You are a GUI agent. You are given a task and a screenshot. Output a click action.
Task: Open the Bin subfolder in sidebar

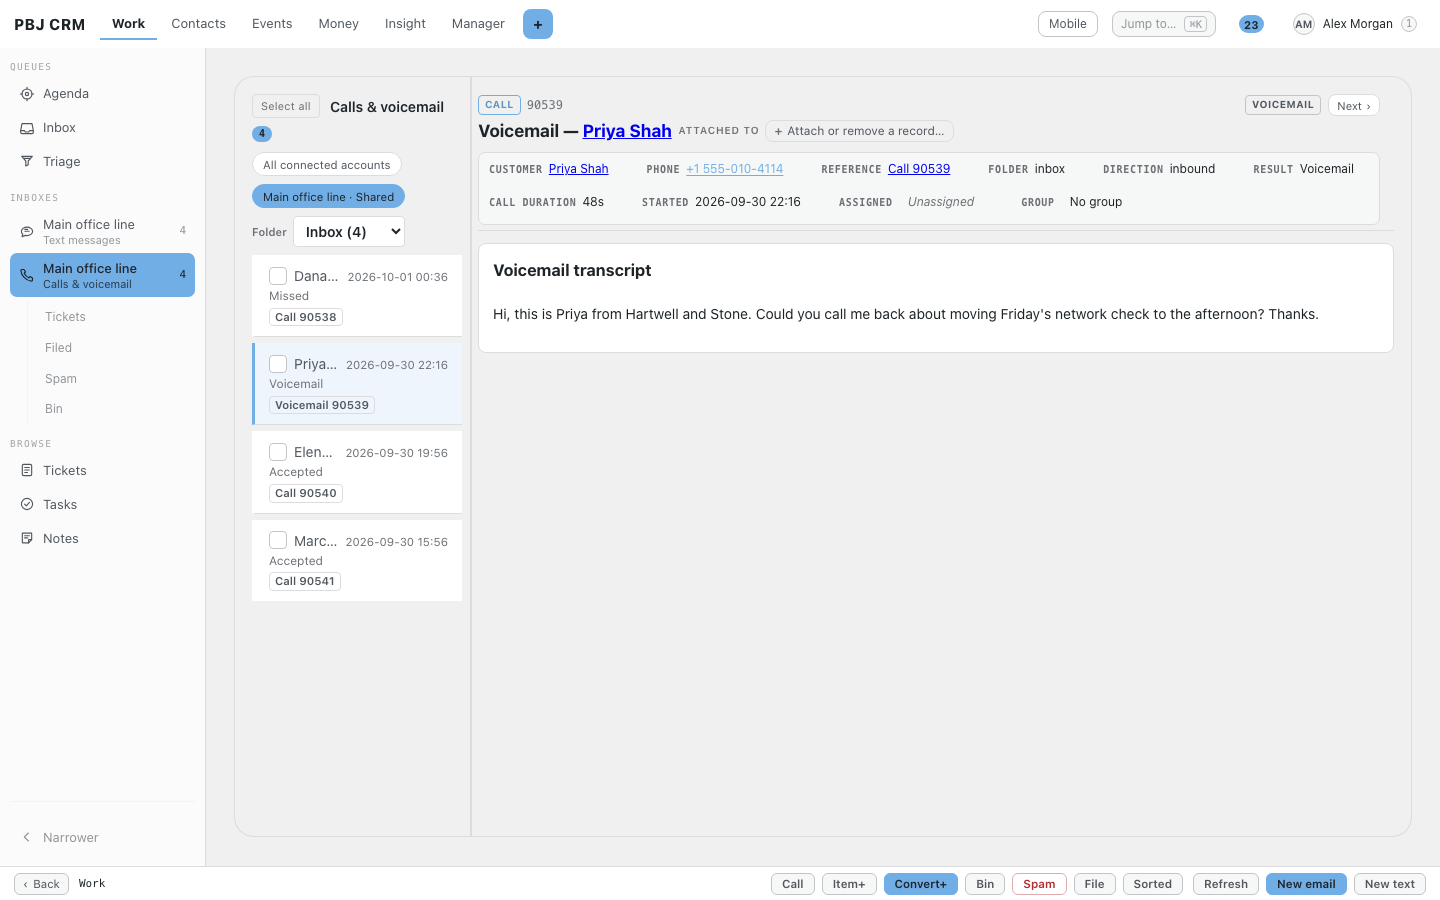click(x=54, y=409)
